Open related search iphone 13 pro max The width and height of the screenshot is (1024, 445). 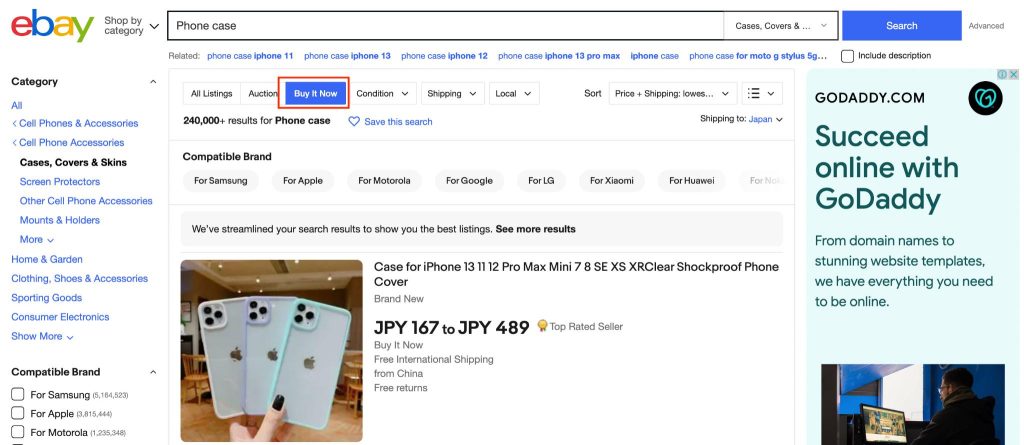(x=559, y=56)
